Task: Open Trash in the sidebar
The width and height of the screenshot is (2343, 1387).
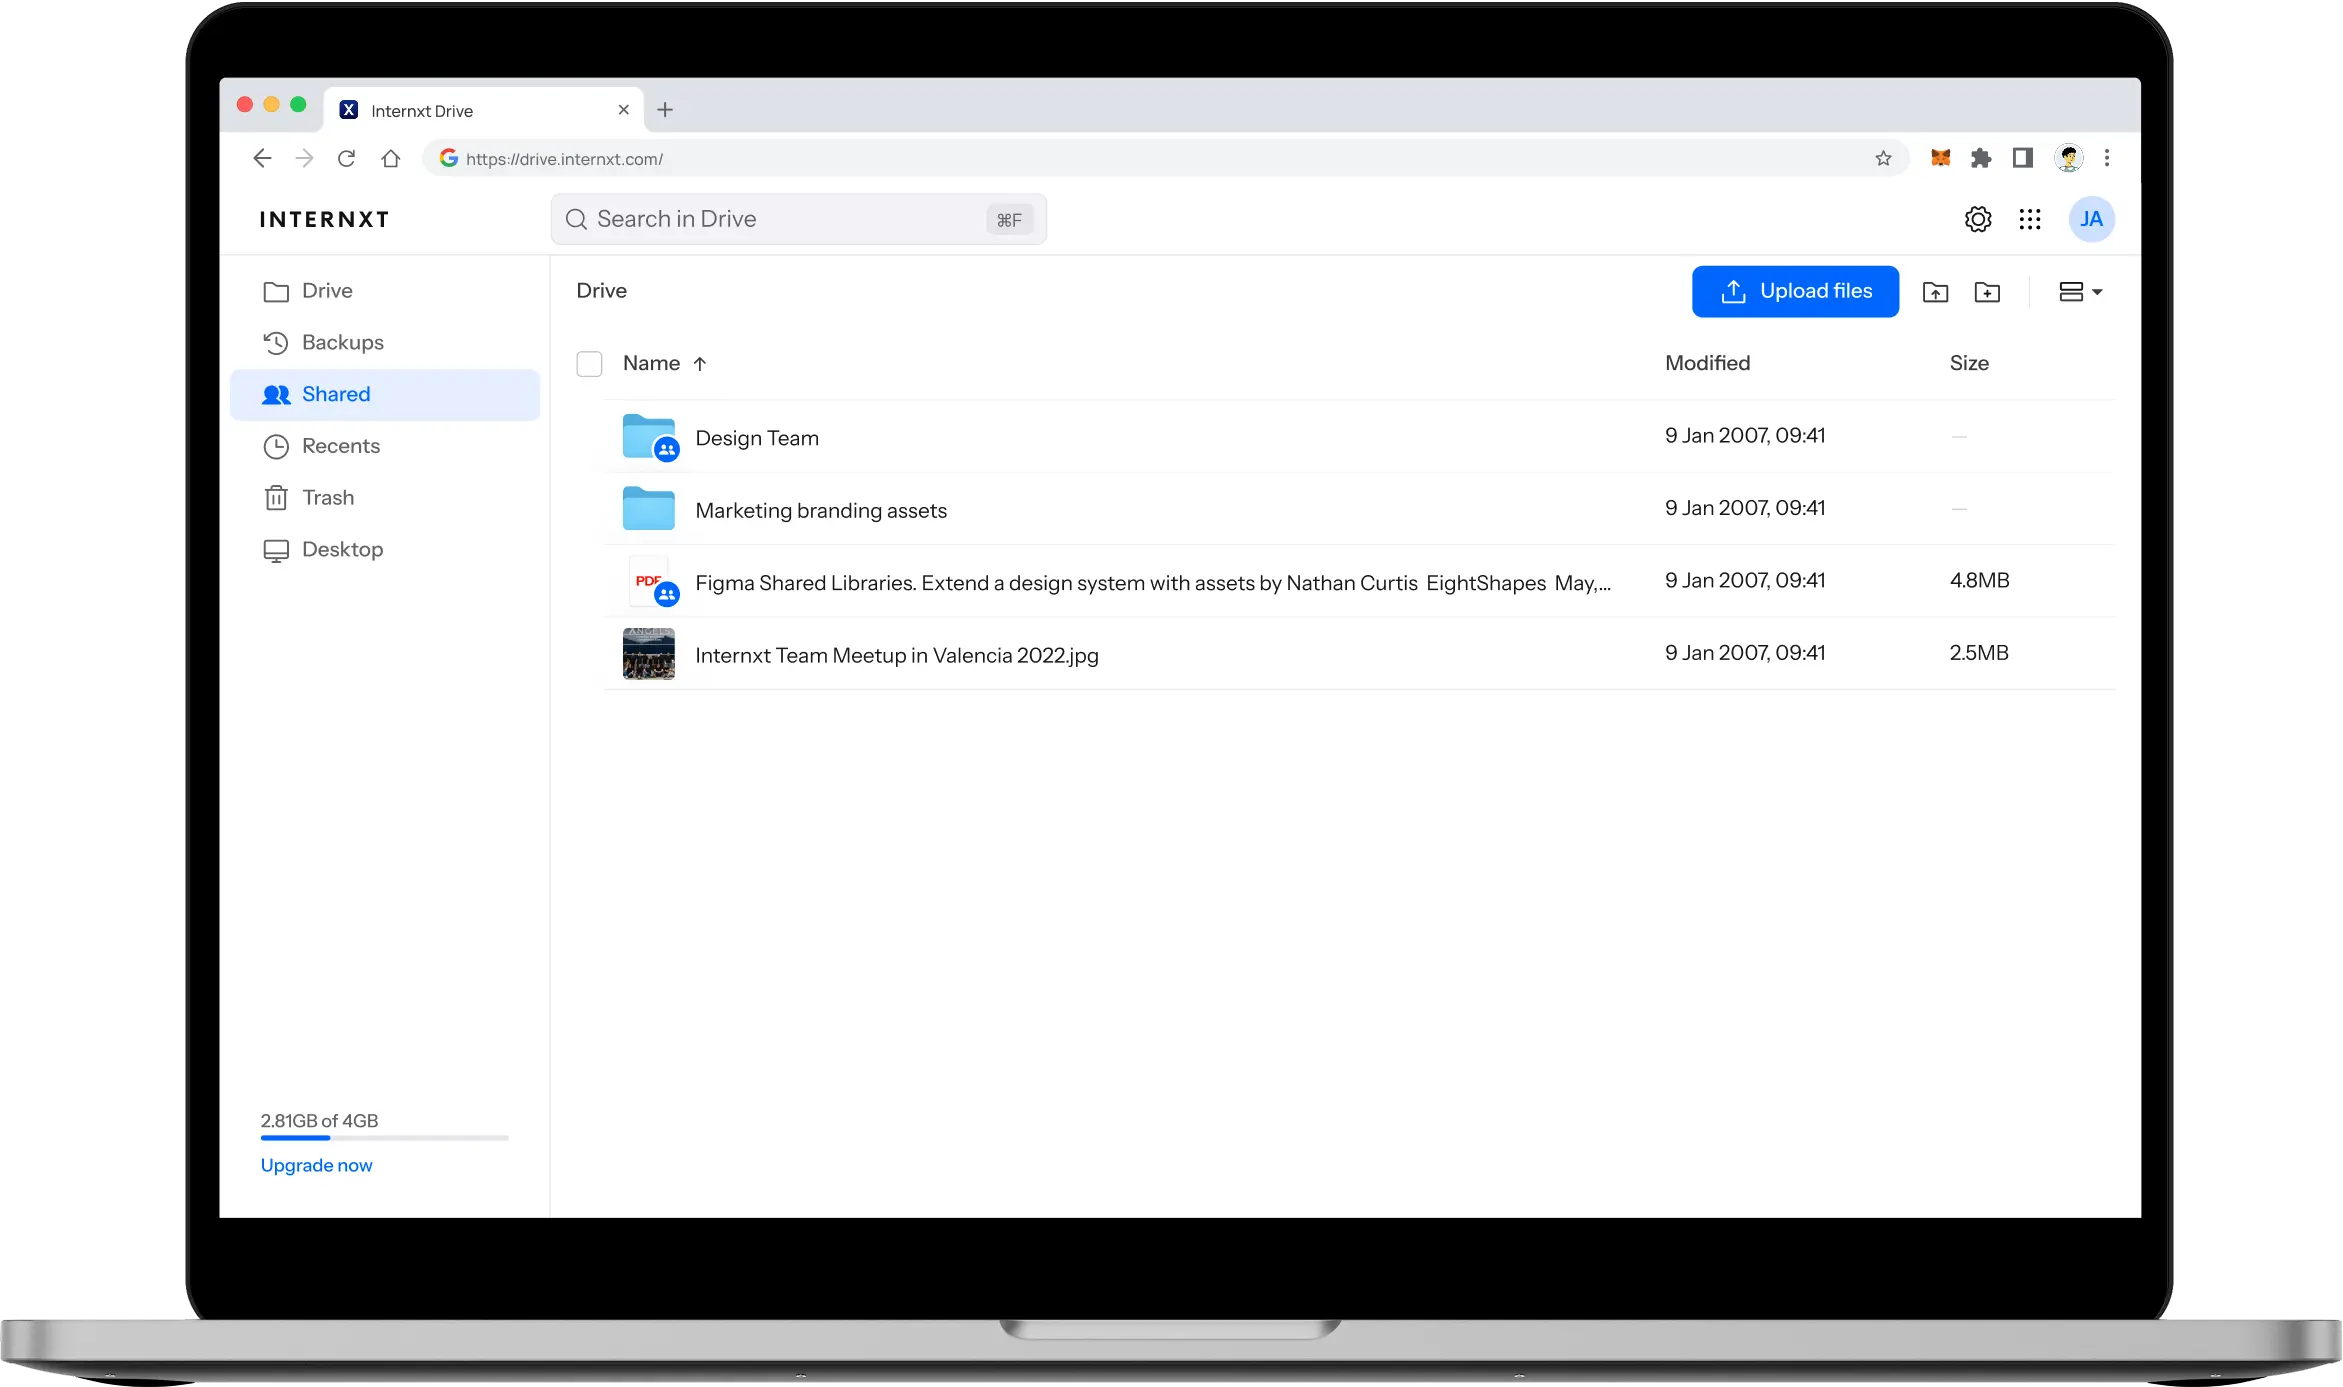Action: point(385,498)
